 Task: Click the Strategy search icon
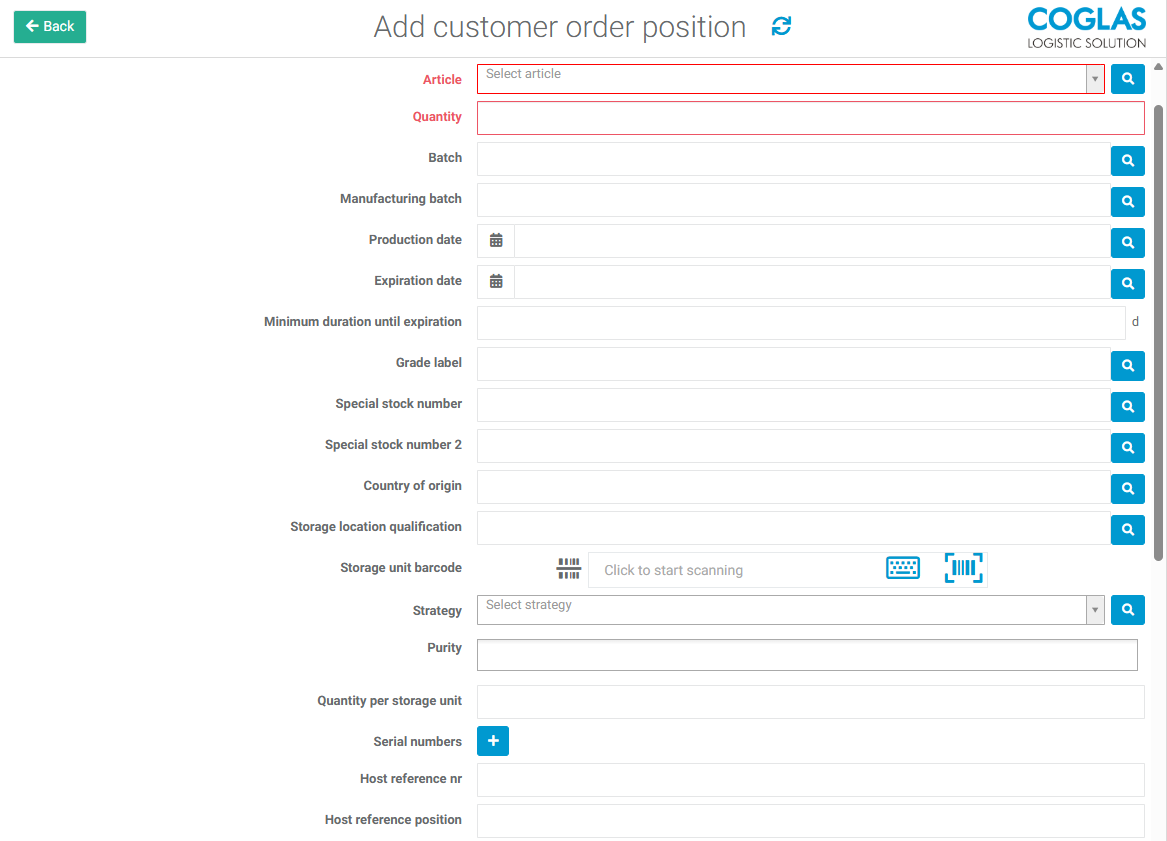click(x=1127, y=609)
